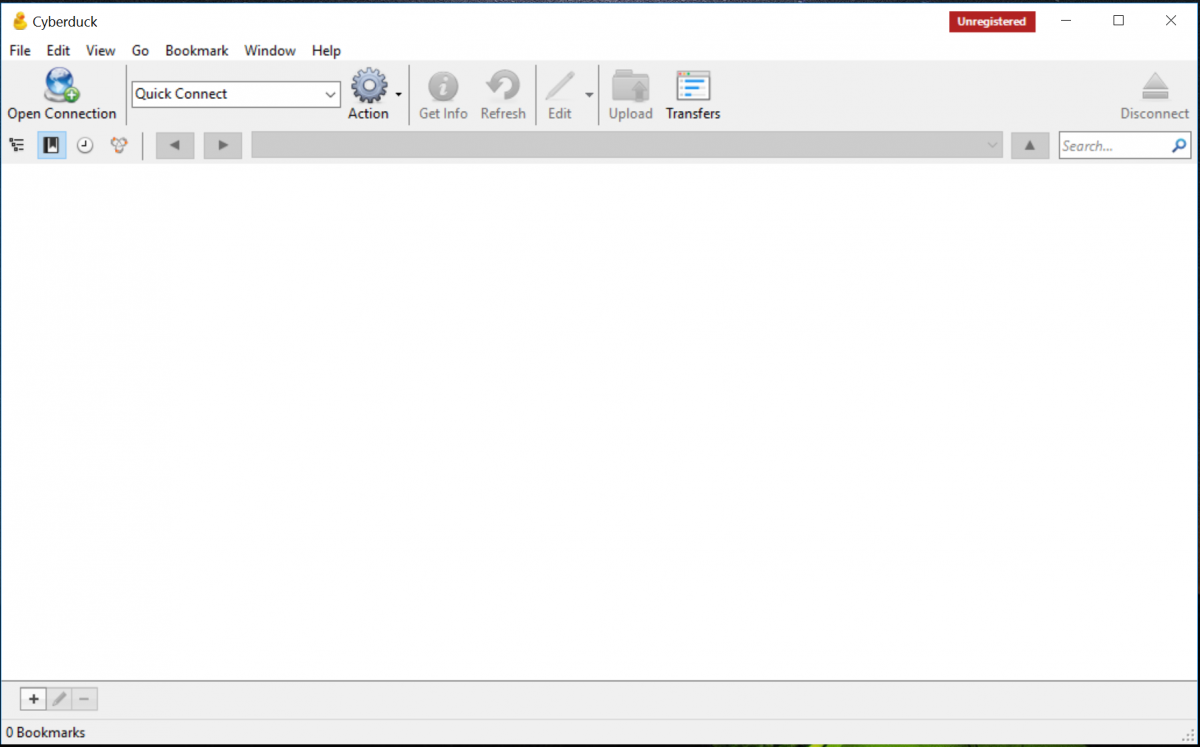1200x747 pixels.
Task: Click the 0 Bookmarks status text
Action: 46,732
